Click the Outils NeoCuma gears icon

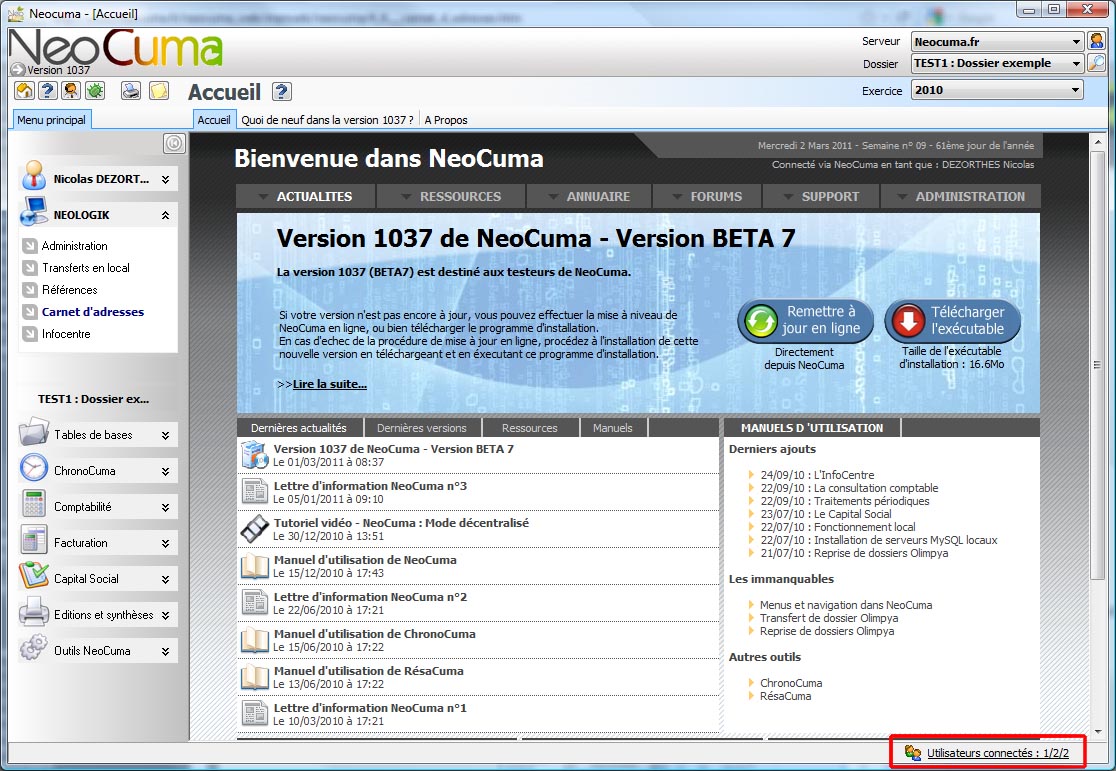click(x=33, y=649)
